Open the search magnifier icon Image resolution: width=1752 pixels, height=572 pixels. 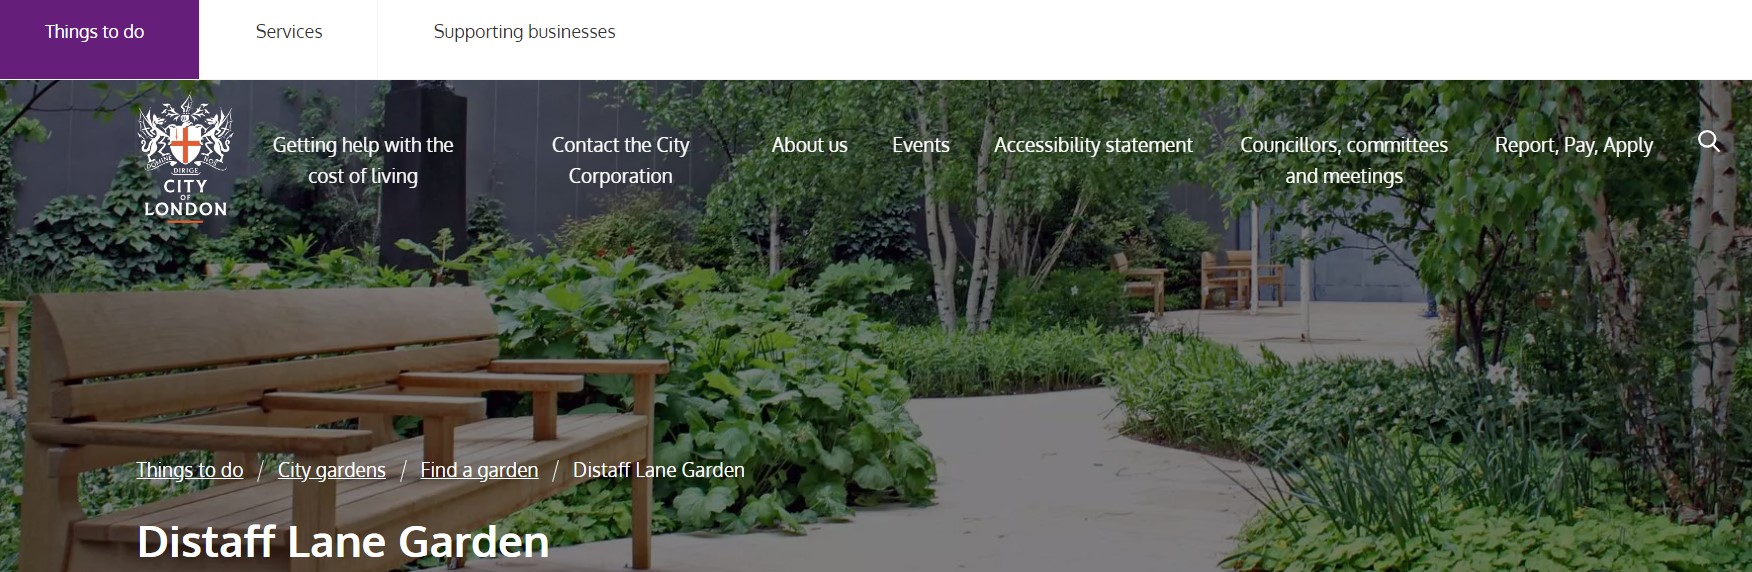1709,142
